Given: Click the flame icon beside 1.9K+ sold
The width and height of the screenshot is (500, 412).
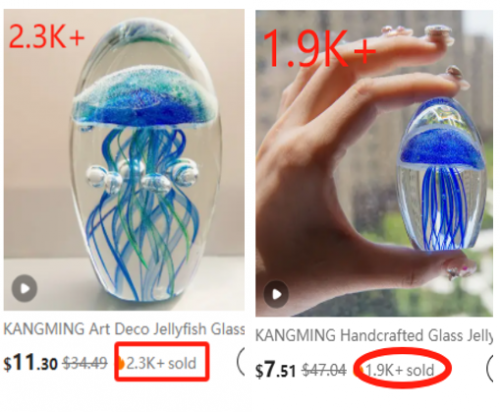Looking at the screenshot, I should click(x=359, y=370).
